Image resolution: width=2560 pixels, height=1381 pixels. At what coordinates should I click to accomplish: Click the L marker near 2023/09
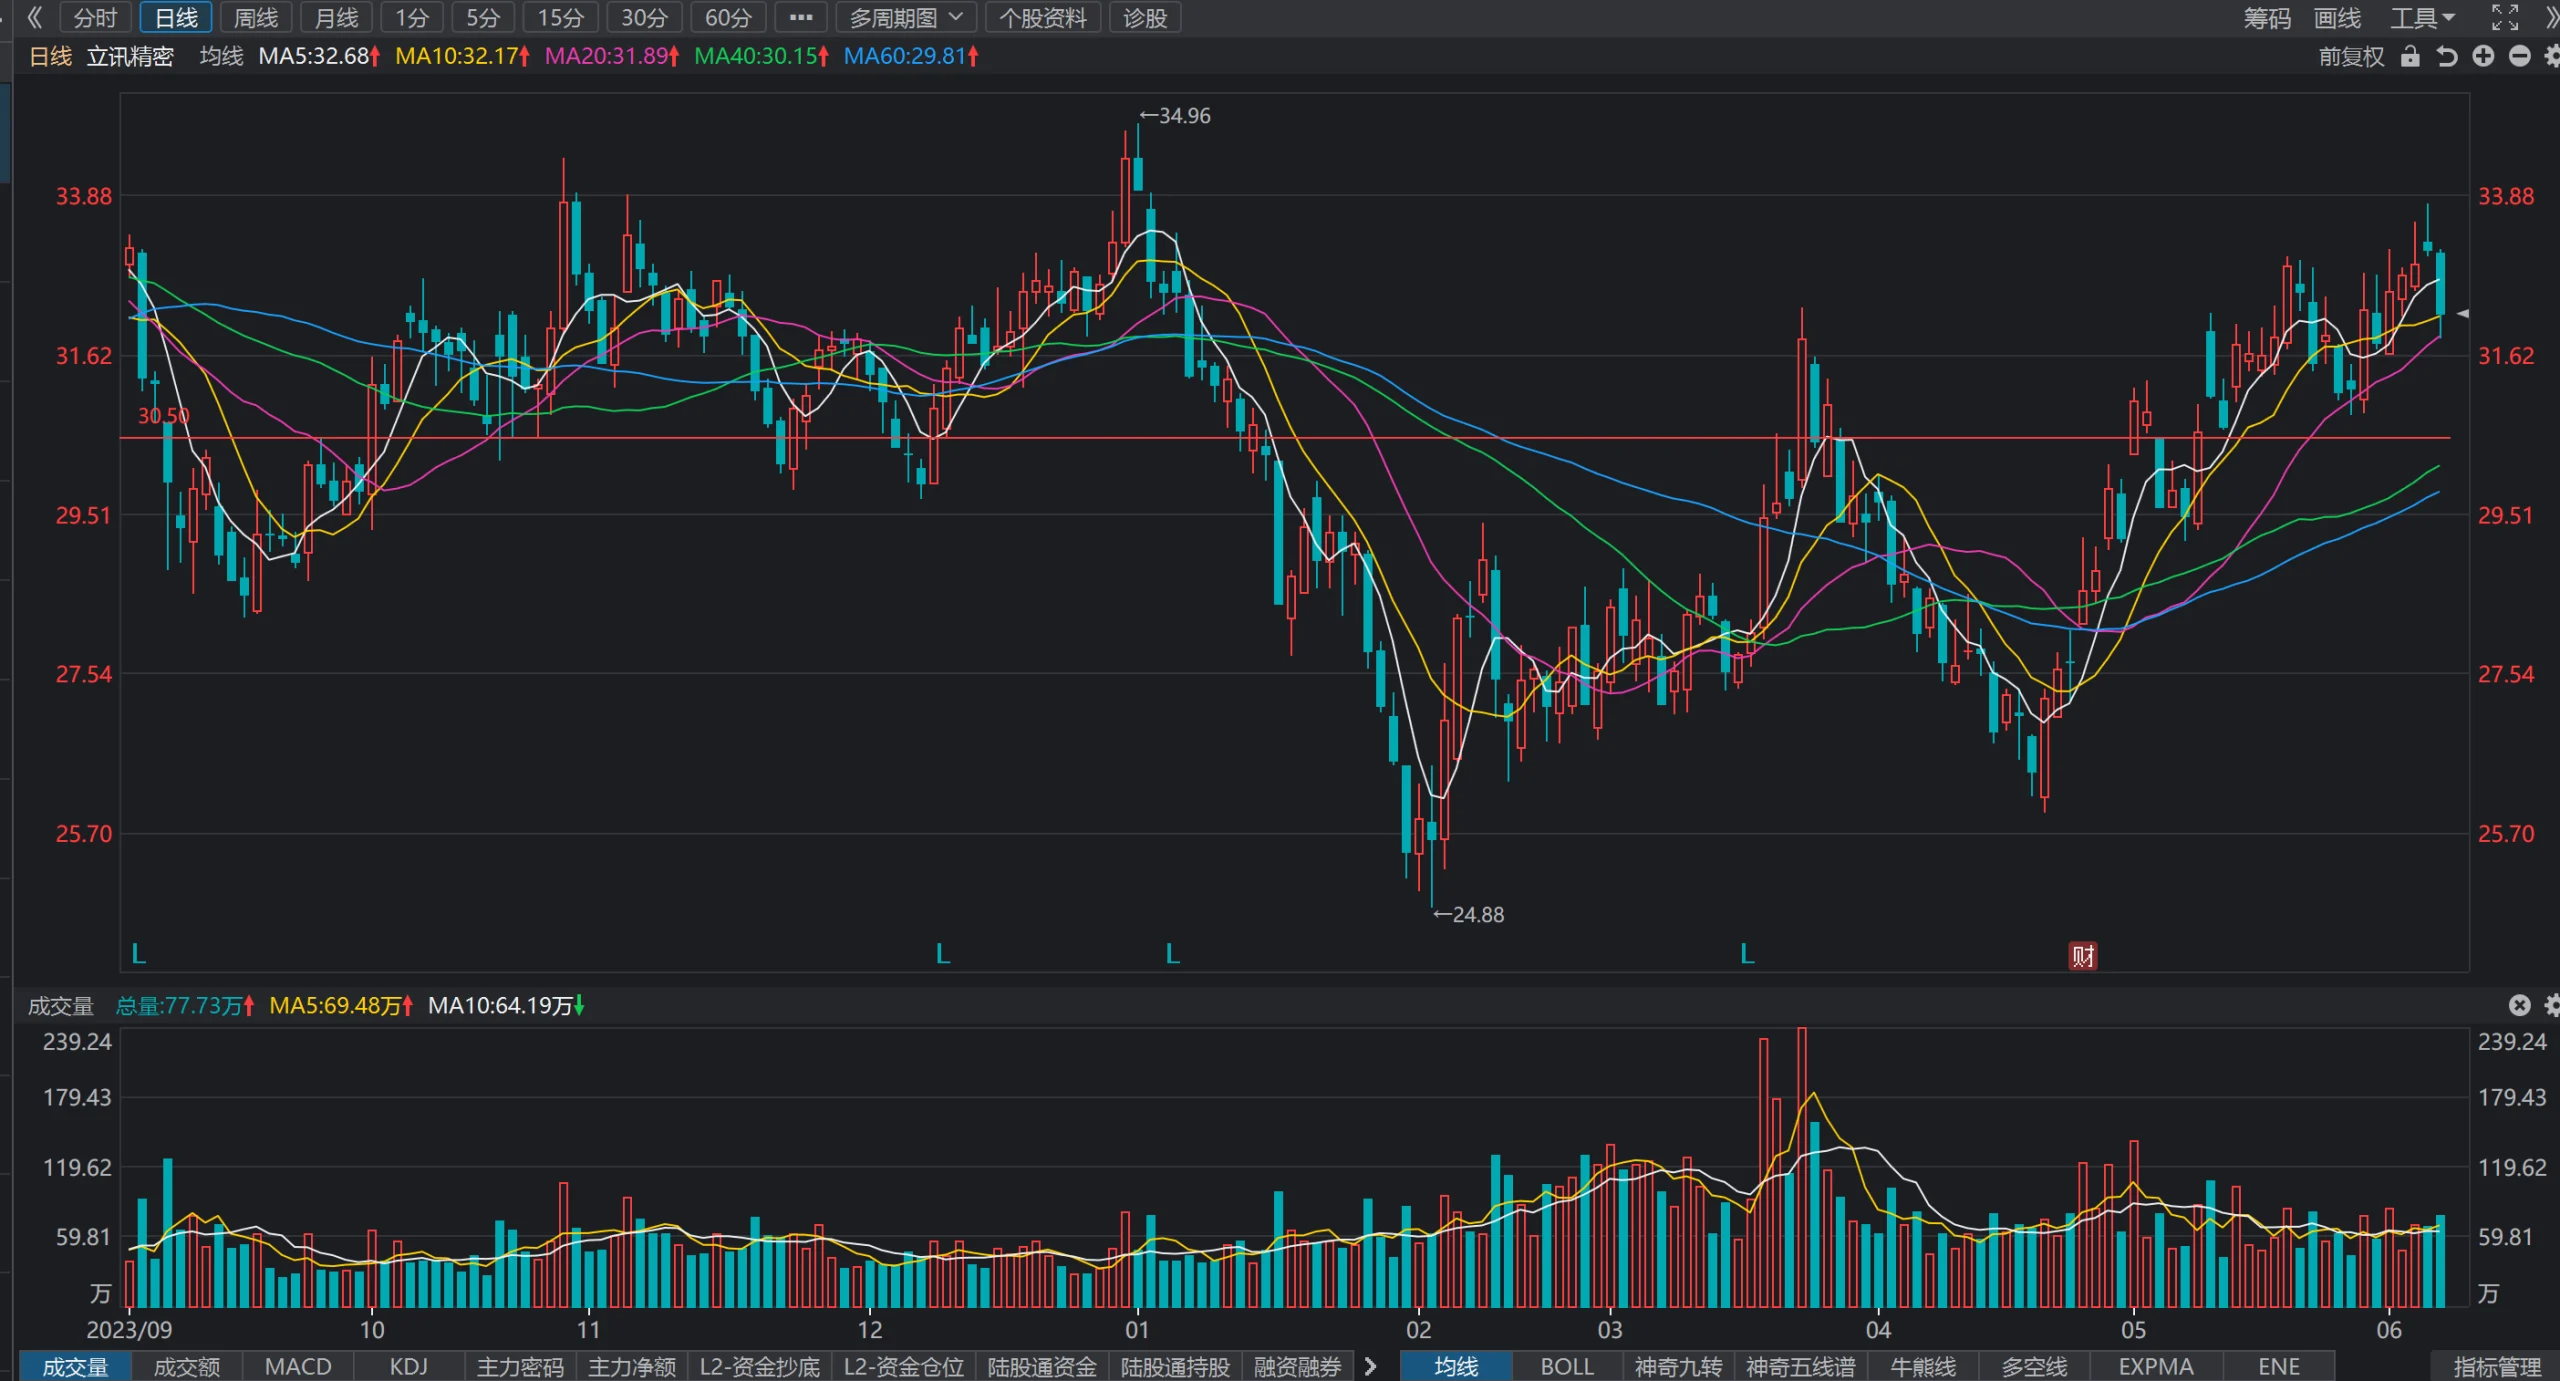pyautogui.click(x=139, y=954)
